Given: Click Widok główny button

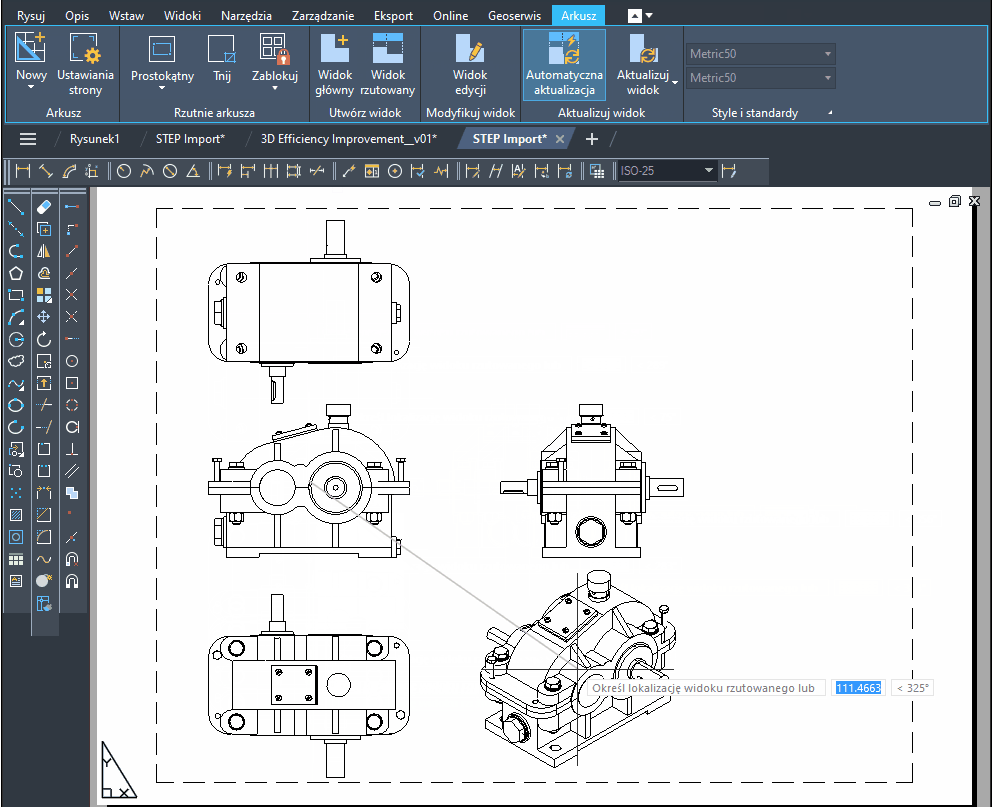Looking at the screenshot, I should tap(334, 65).
